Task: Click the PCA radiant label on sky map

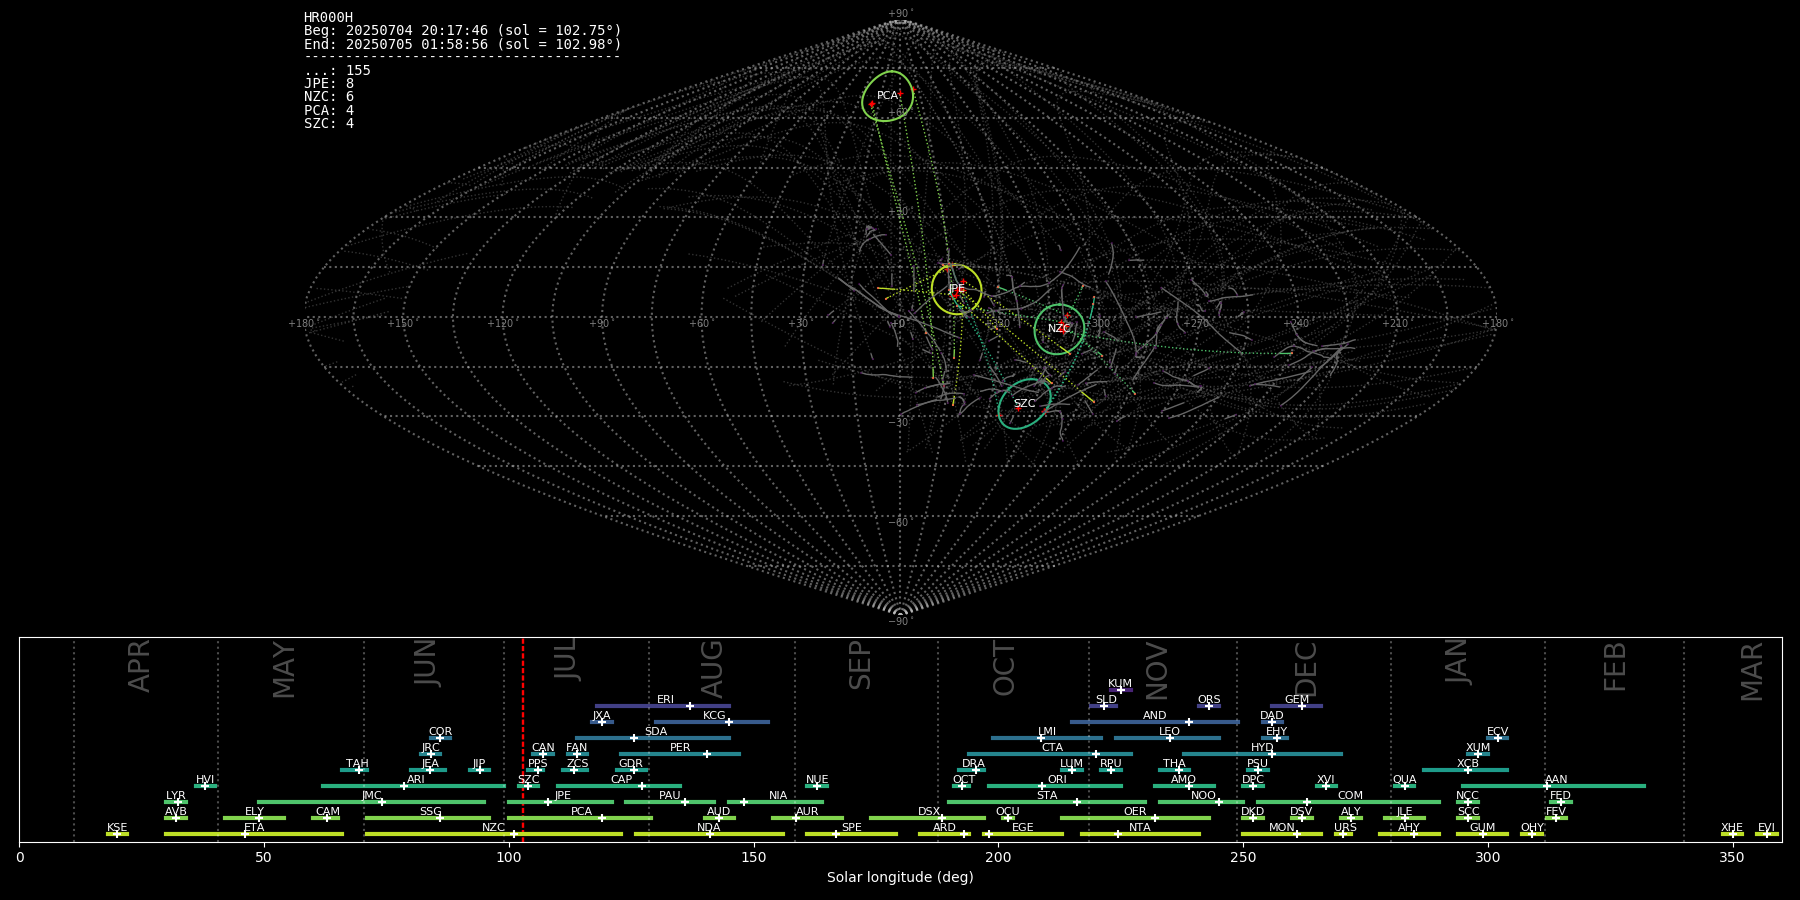Action: (887, 96)
